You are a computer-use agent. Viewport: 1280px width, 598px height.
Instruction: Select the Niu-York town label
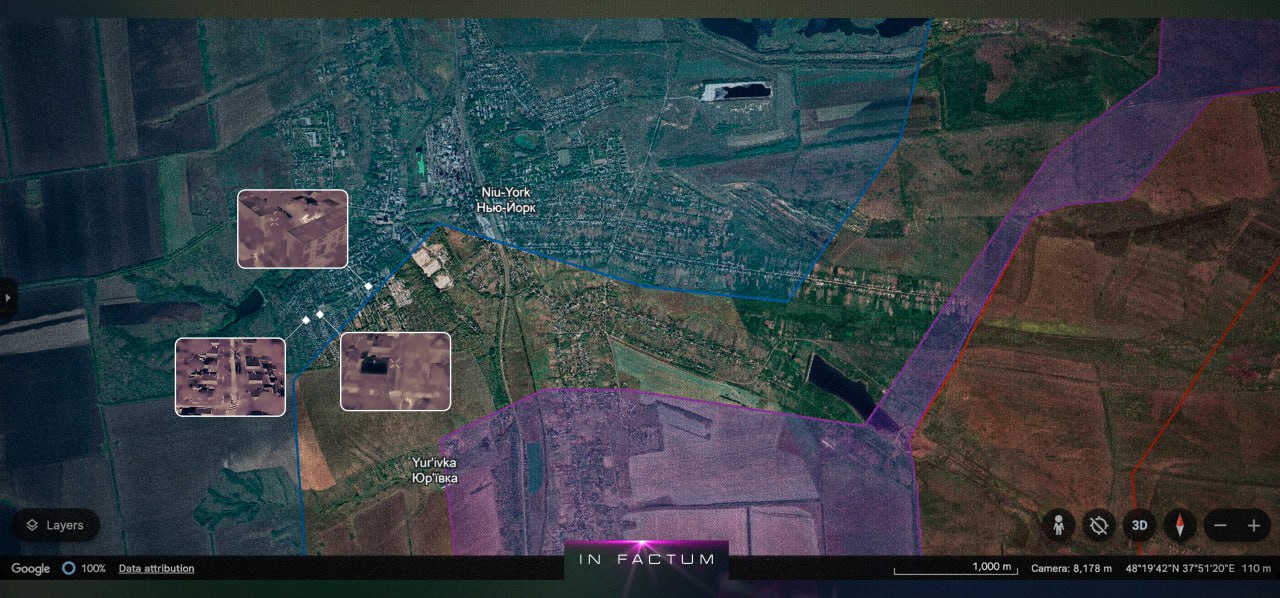(x=505, y=200)
